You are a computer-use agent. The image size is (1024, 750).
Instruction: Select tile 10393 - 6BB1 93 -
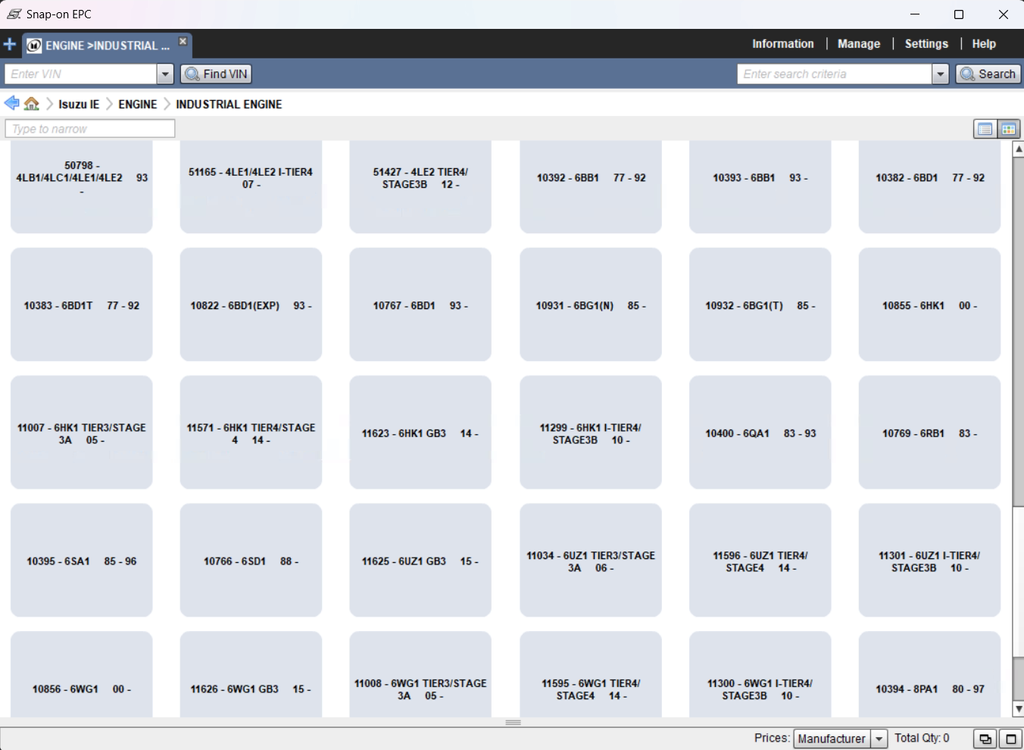coord(760,186)
